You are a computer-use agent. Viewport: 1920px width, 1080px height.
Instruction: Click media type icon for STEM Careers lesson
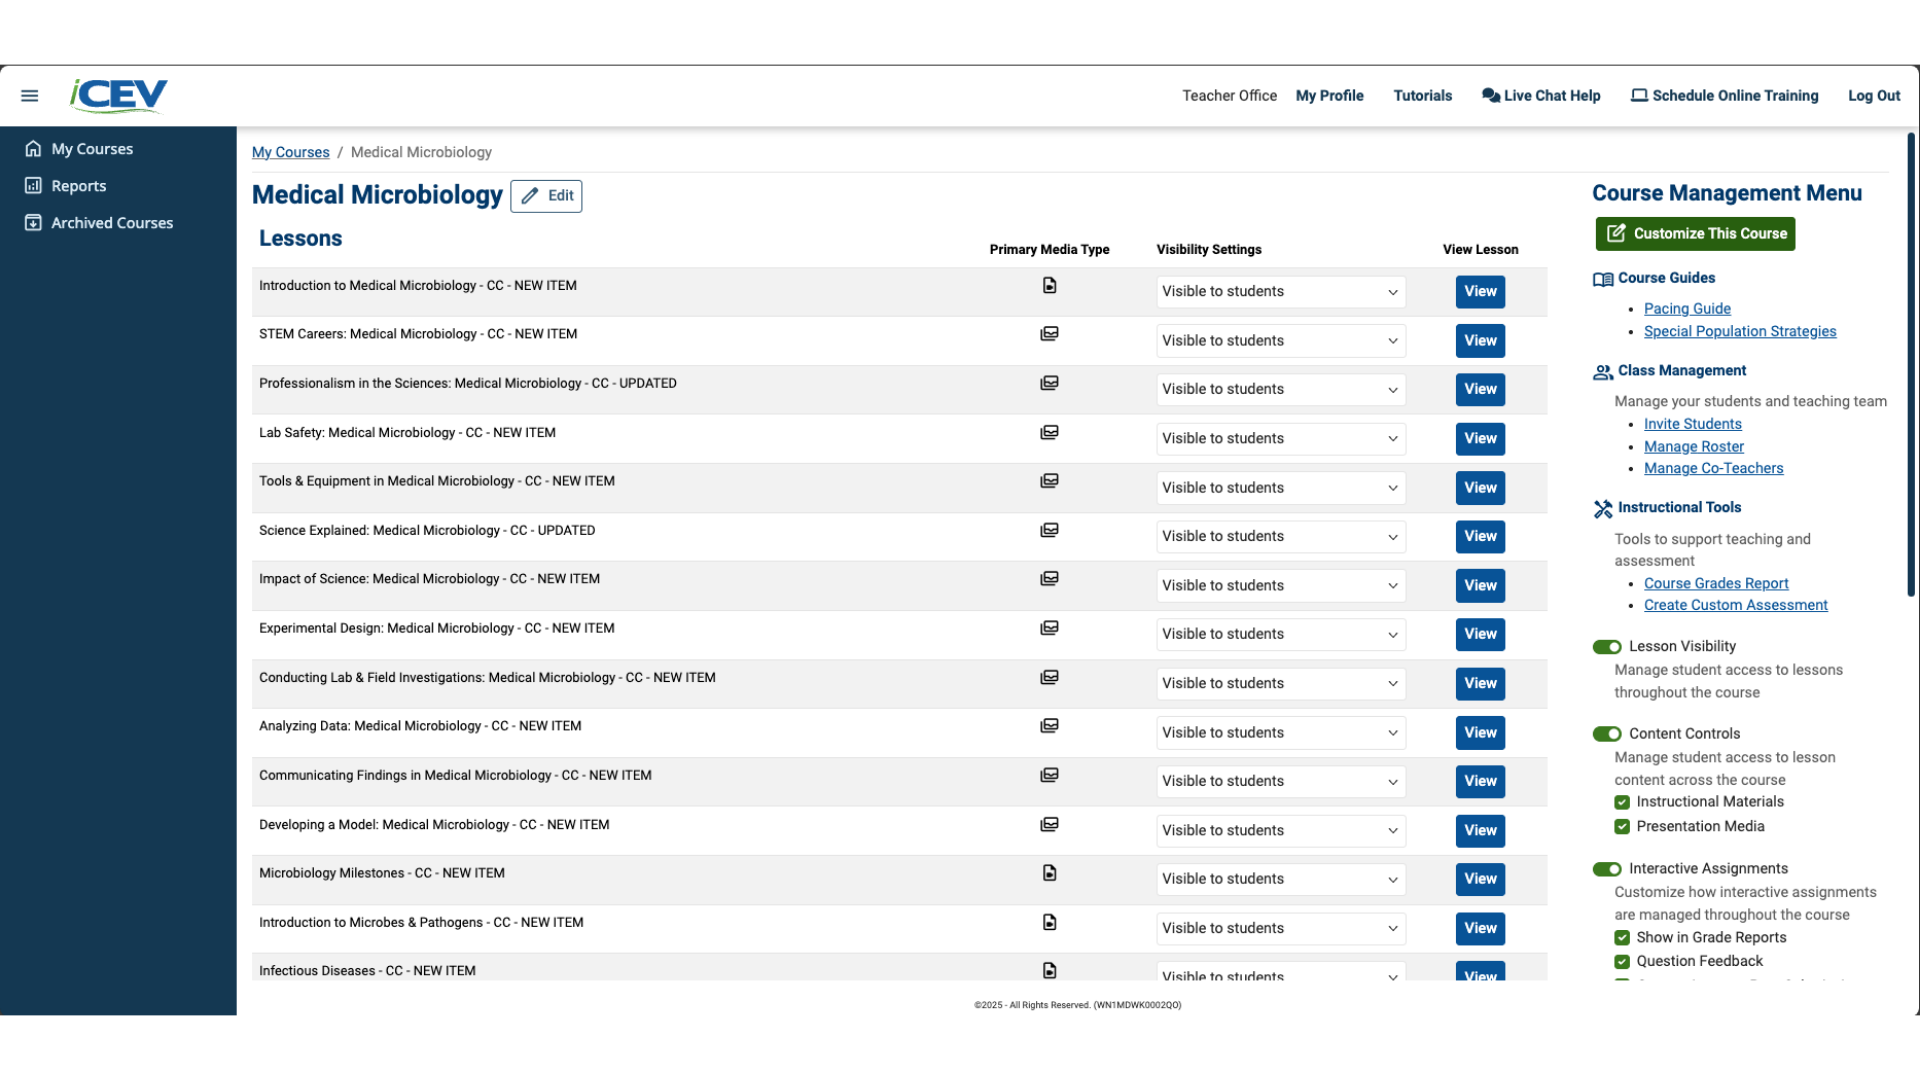pyautogui.click(x=1049, y=334)
